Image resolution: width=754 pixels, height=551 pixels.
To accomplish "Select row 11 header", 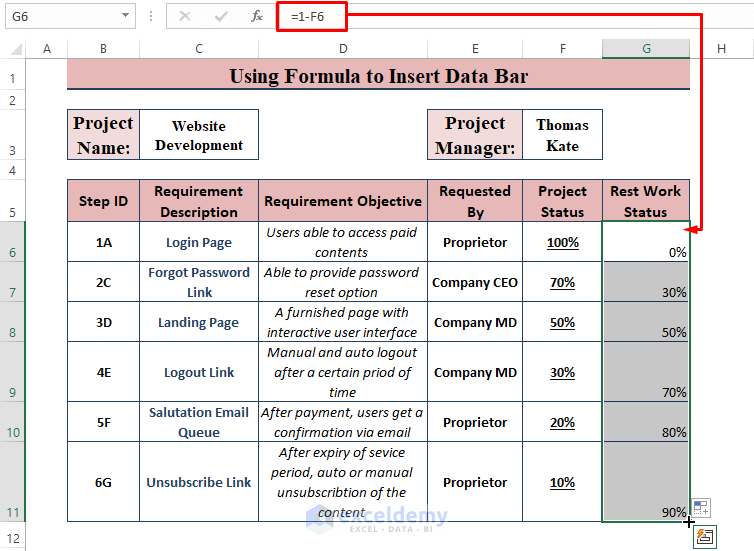I will tap(13, 482).
